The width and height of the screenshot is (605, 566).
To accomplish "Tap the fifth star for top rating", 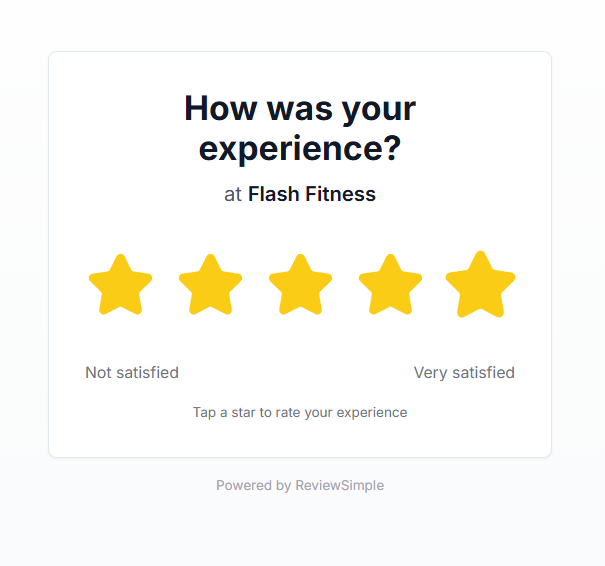I will [480, 285].
